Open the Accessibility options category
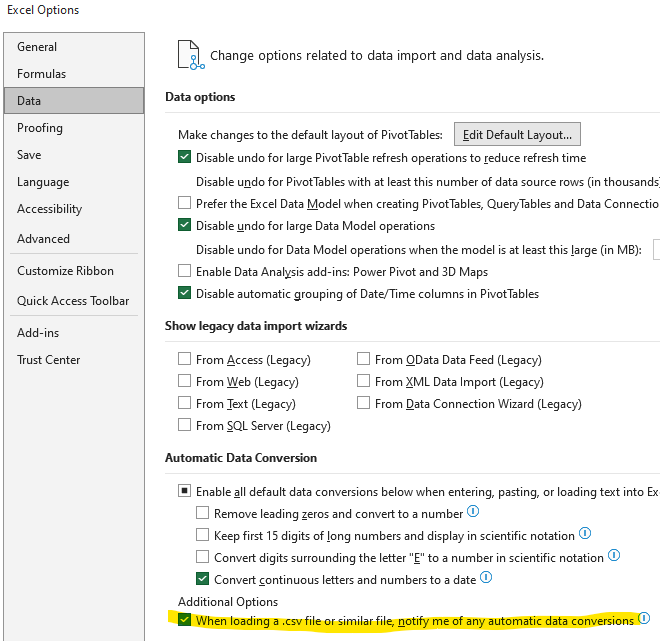Viewport: 660px width, 641px height. 74,209
